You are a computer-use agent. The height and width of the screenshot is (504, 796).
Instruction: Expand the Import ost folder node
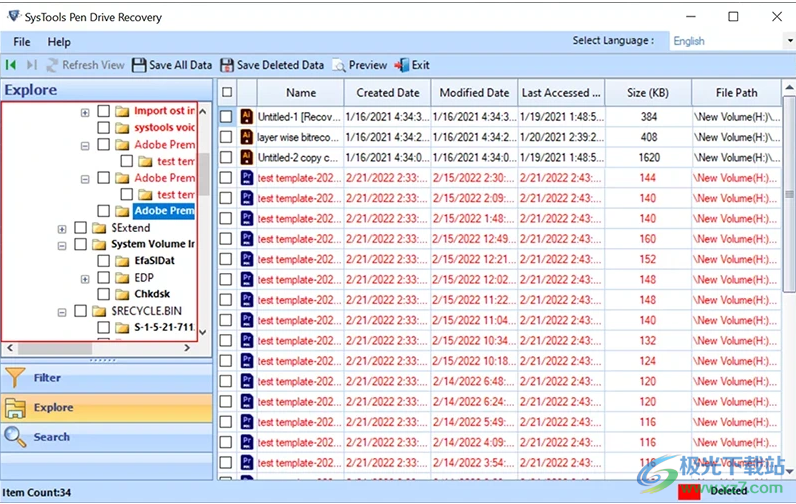point(85,112)
